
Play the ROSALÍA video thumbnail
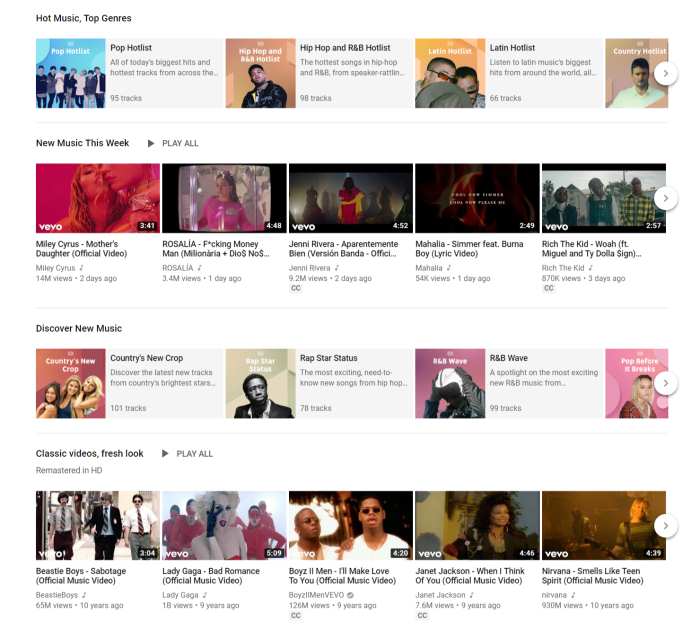point(224,198)
